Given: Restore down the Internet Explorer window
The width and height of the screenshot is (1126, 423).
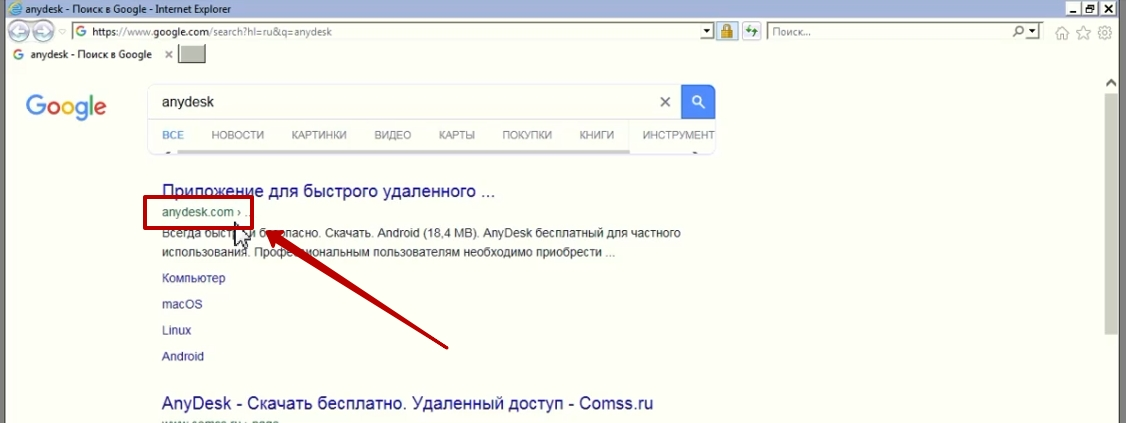Looking at the screenshot, I should tap(1091, 9).
